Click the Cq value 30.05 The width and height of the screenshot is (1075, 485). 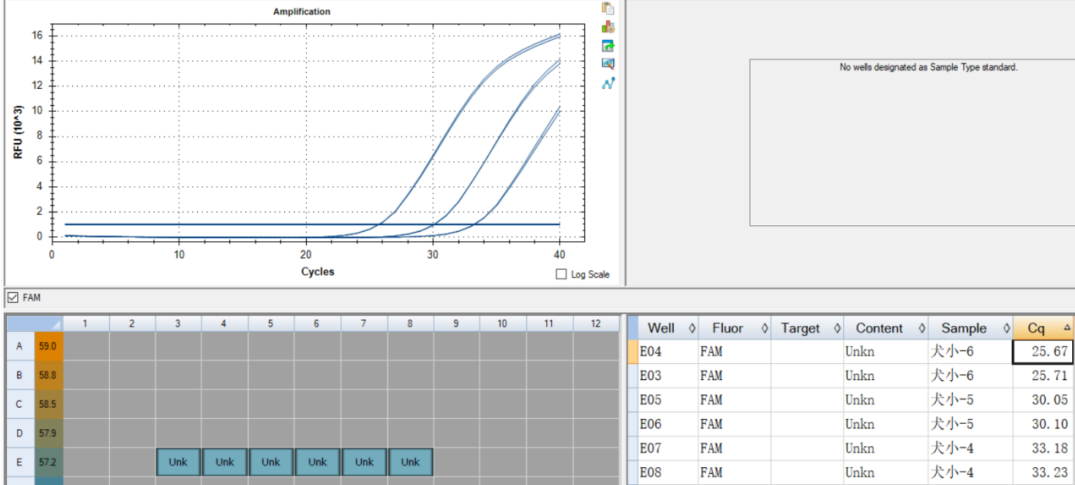pyautogui.click(x=1043, y=400)
